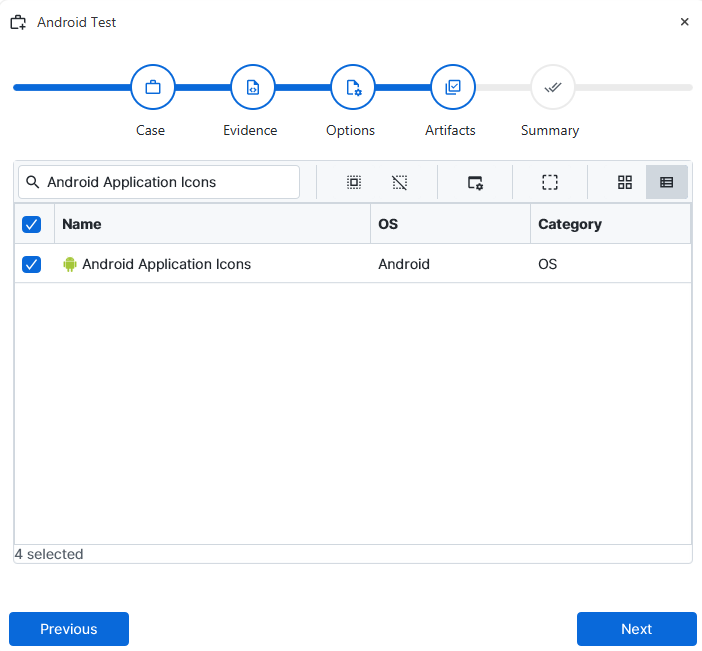Click the select all artifacts icon
702x651 pixels.
pos(354,182)
